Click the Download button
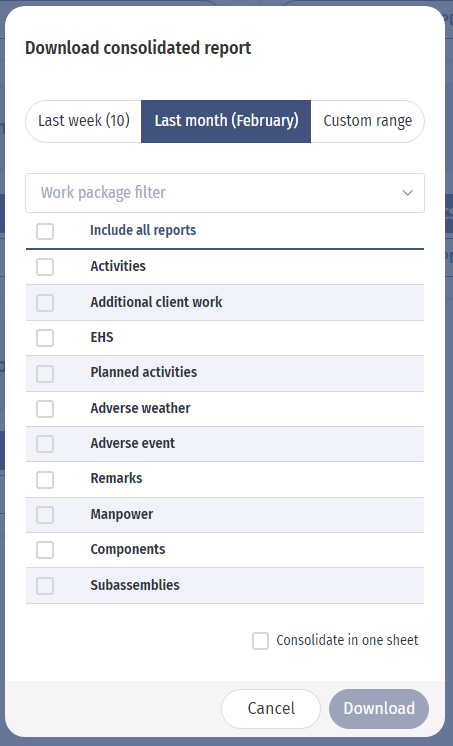The width and height of the screenshot is (453, 746). 379,708
